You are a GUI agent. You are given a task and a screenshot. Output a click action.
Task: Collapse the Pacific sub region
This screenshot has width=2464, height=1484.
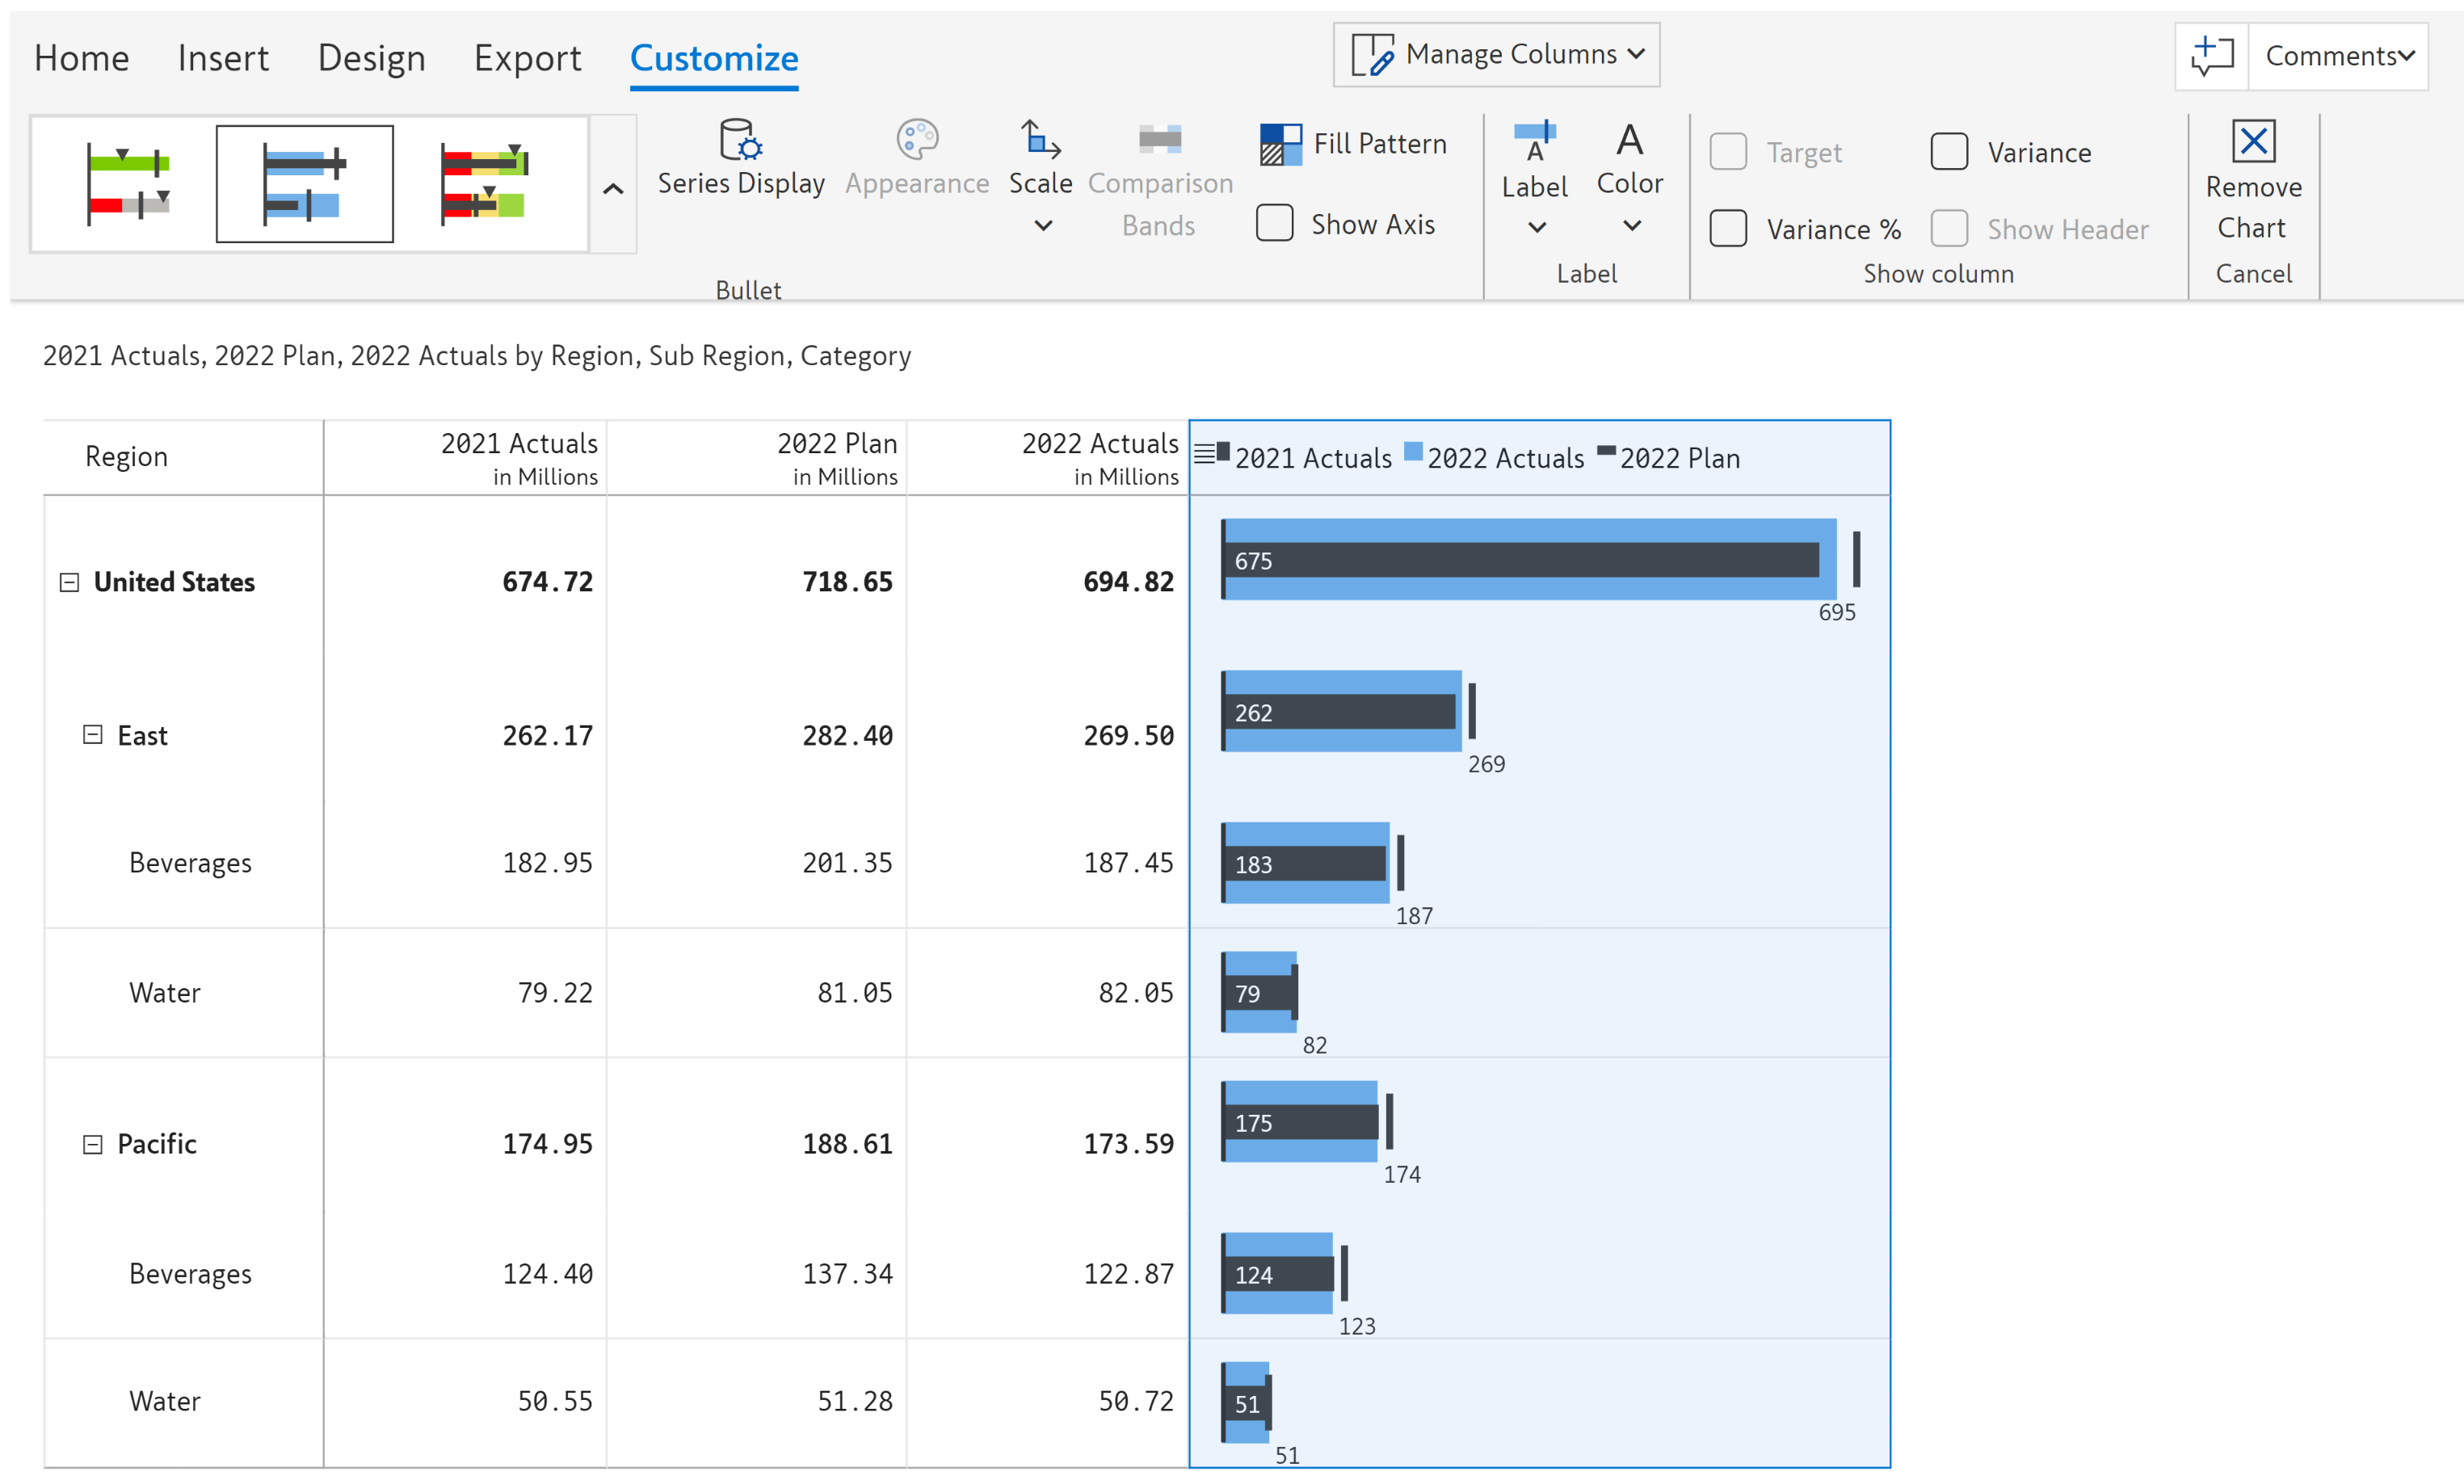coord(92,1144)
